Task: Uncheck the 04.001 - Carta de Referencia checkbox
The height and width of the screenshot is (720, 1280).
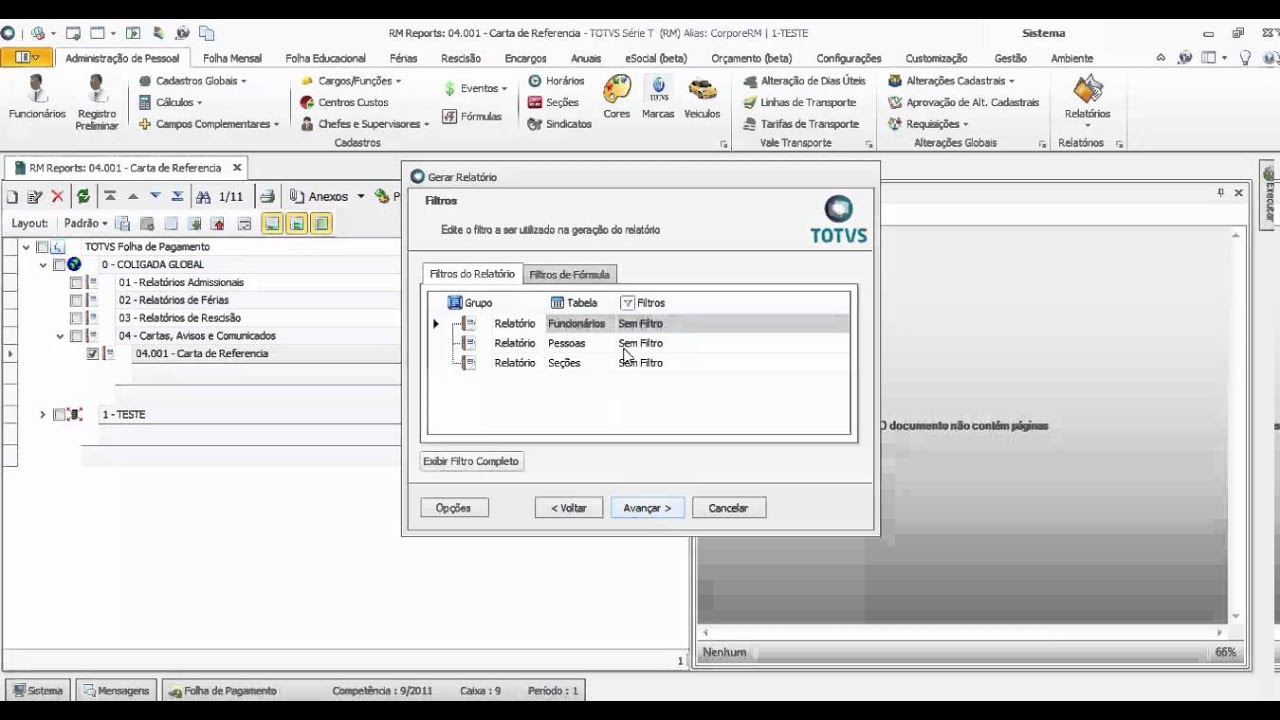Action: (93, 354)
